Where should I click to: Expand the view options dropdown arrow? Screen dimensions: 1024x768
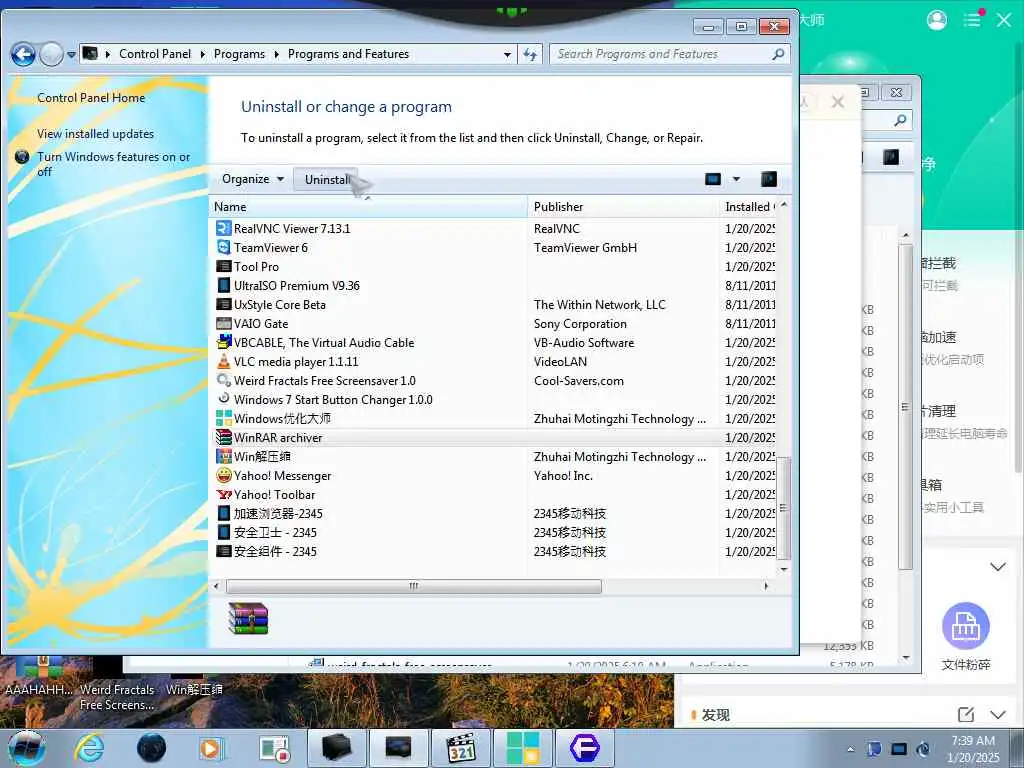(736, 179)
